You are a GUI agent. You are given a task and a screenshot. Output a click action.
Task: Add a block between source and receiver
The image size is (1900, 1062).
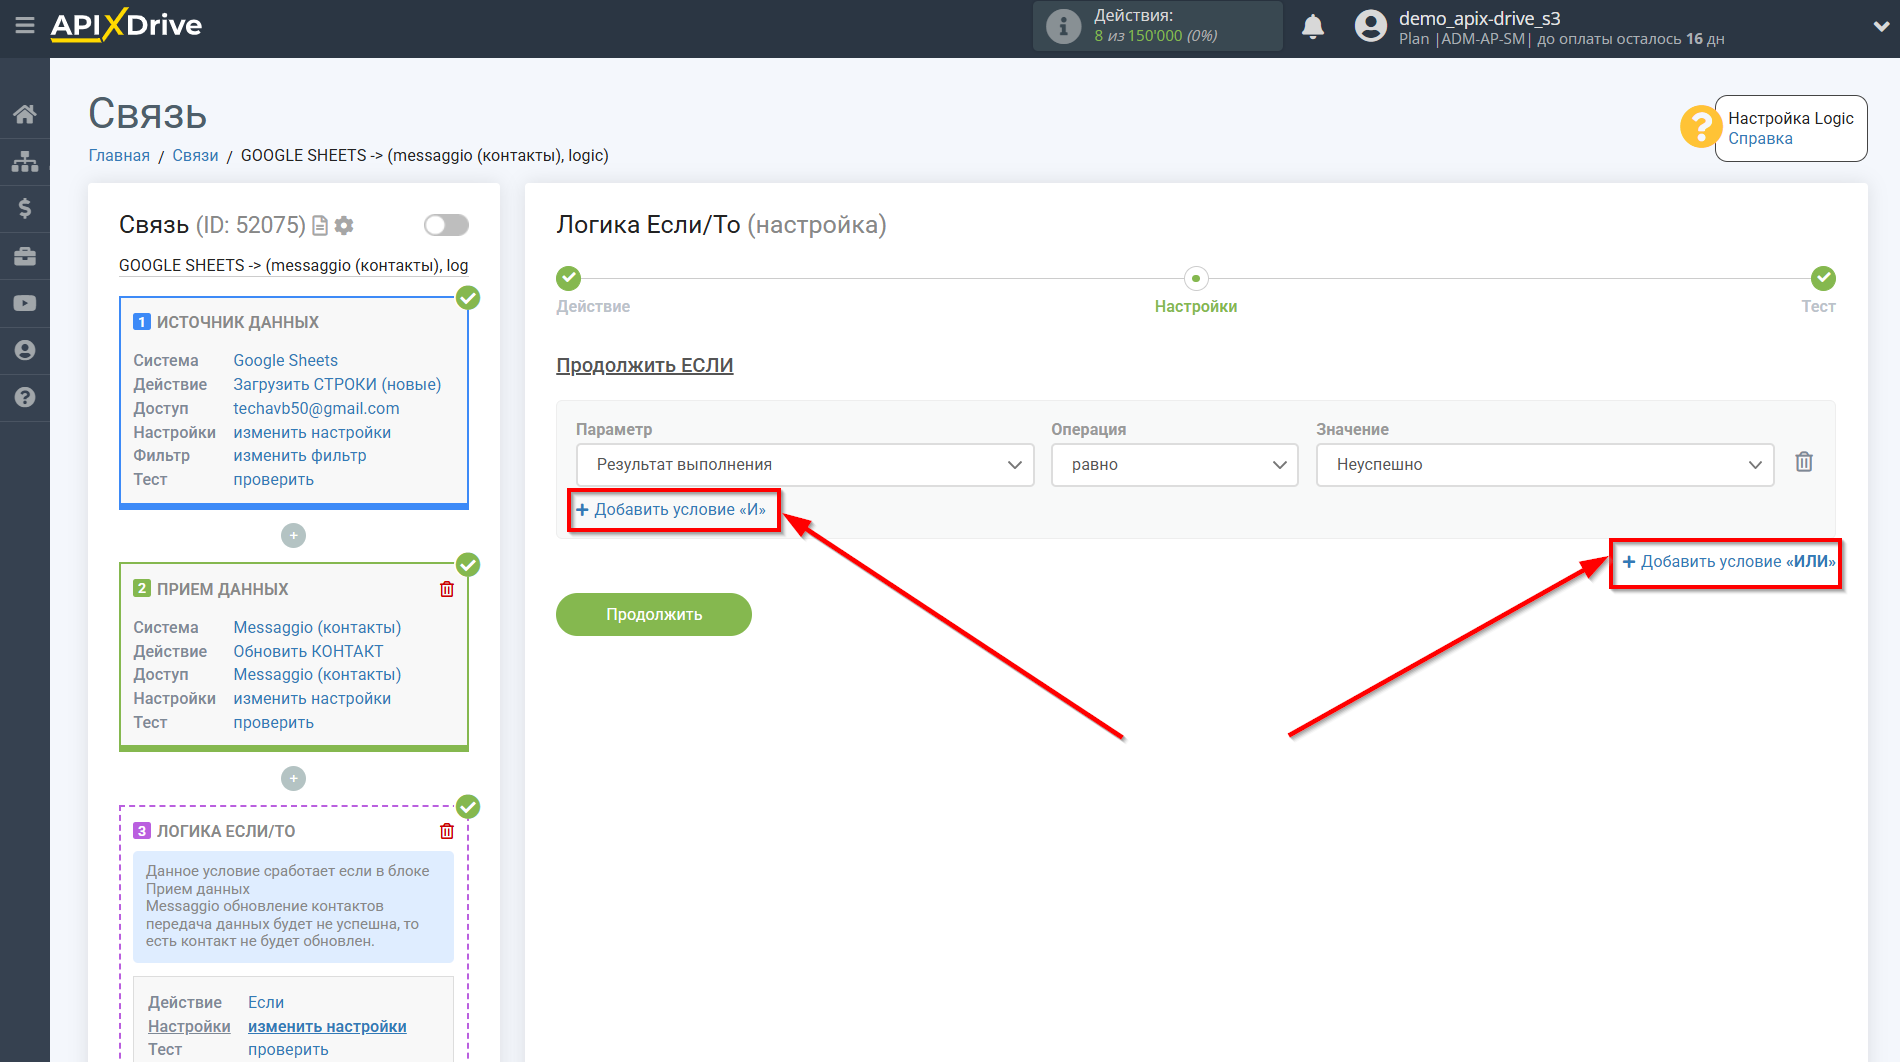293,536
